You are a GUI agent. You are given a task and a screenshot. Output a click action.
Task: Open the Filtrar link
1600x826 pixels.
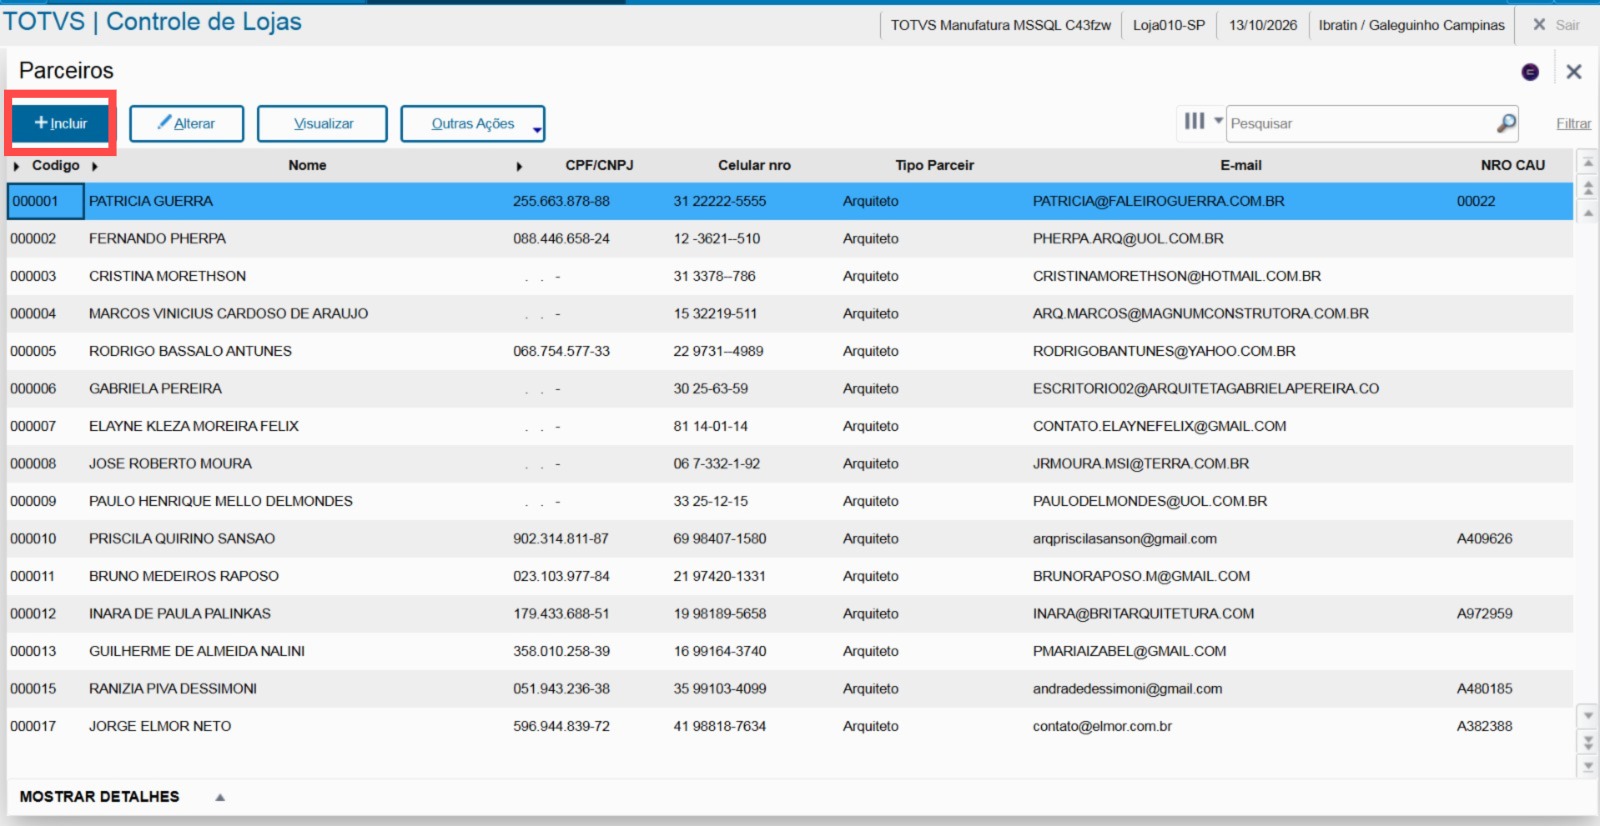1573,123
